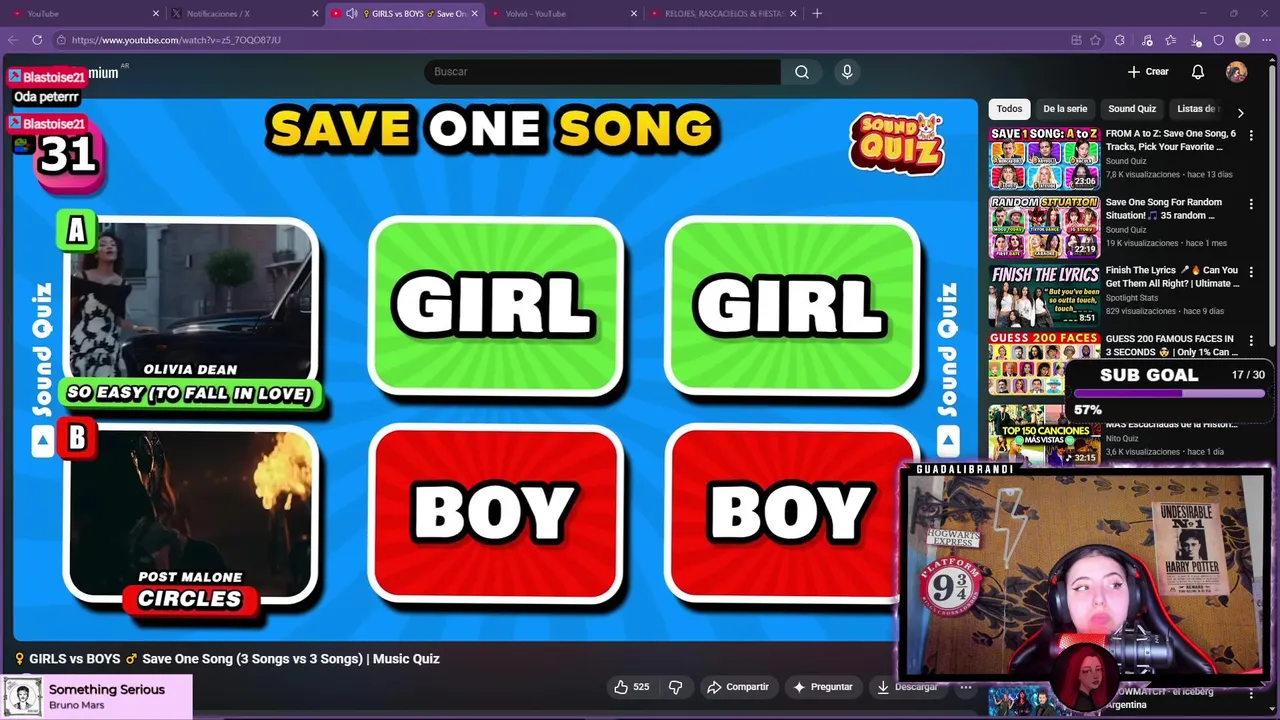Image resolution: width=1280 pixels, height=720 pixels.
Task: Close the GIRLS vs BOYS tab
Action: 475,13
